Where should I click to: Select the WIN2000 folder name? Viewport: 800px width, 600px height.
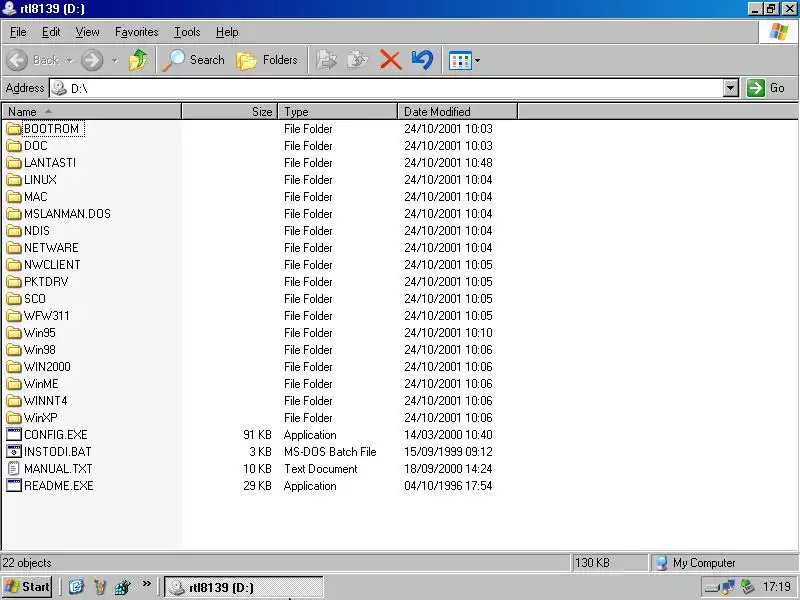pyautogui.click(x=47, y=367)
